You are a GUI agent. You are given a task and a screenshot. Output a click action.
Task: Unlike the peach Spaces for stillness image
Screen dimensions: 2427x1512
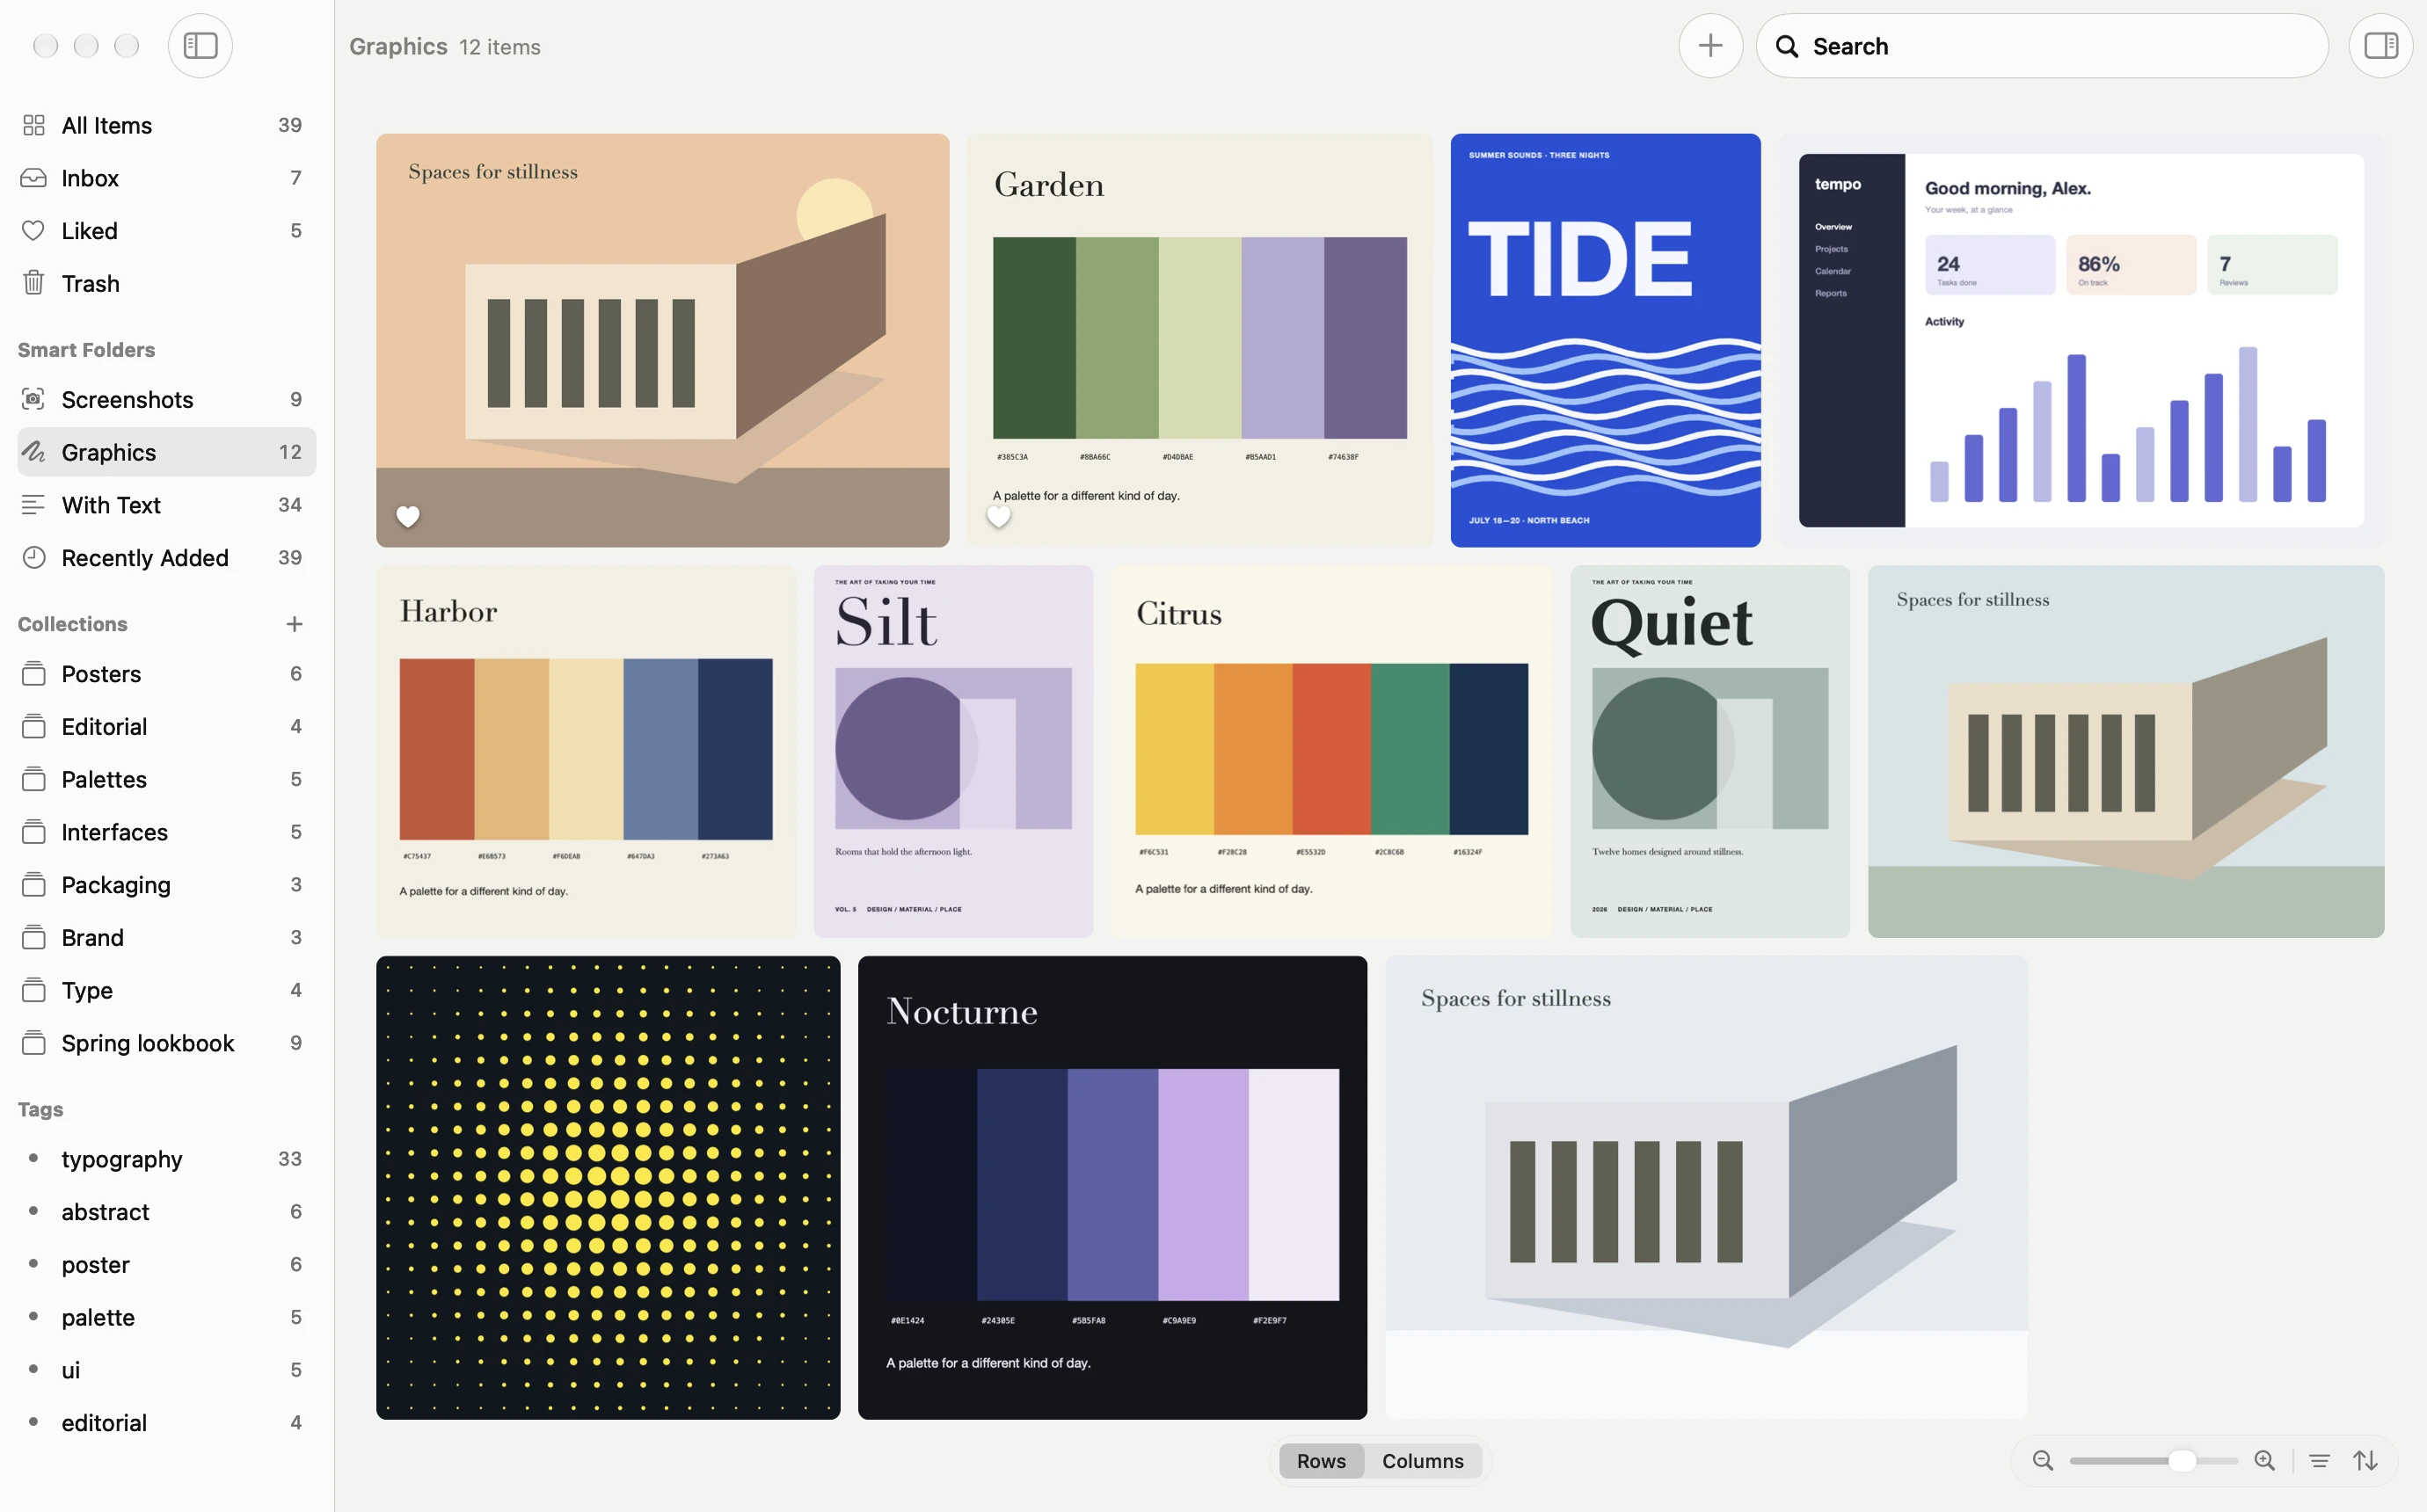[408, 516]
